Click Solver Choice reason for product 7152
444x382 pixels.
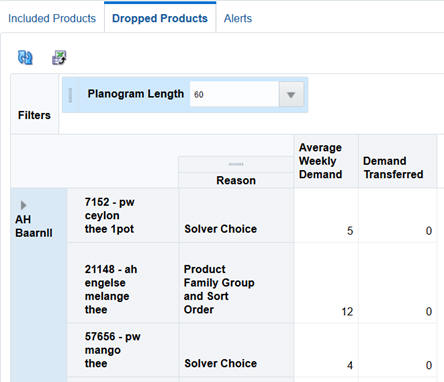220,229
